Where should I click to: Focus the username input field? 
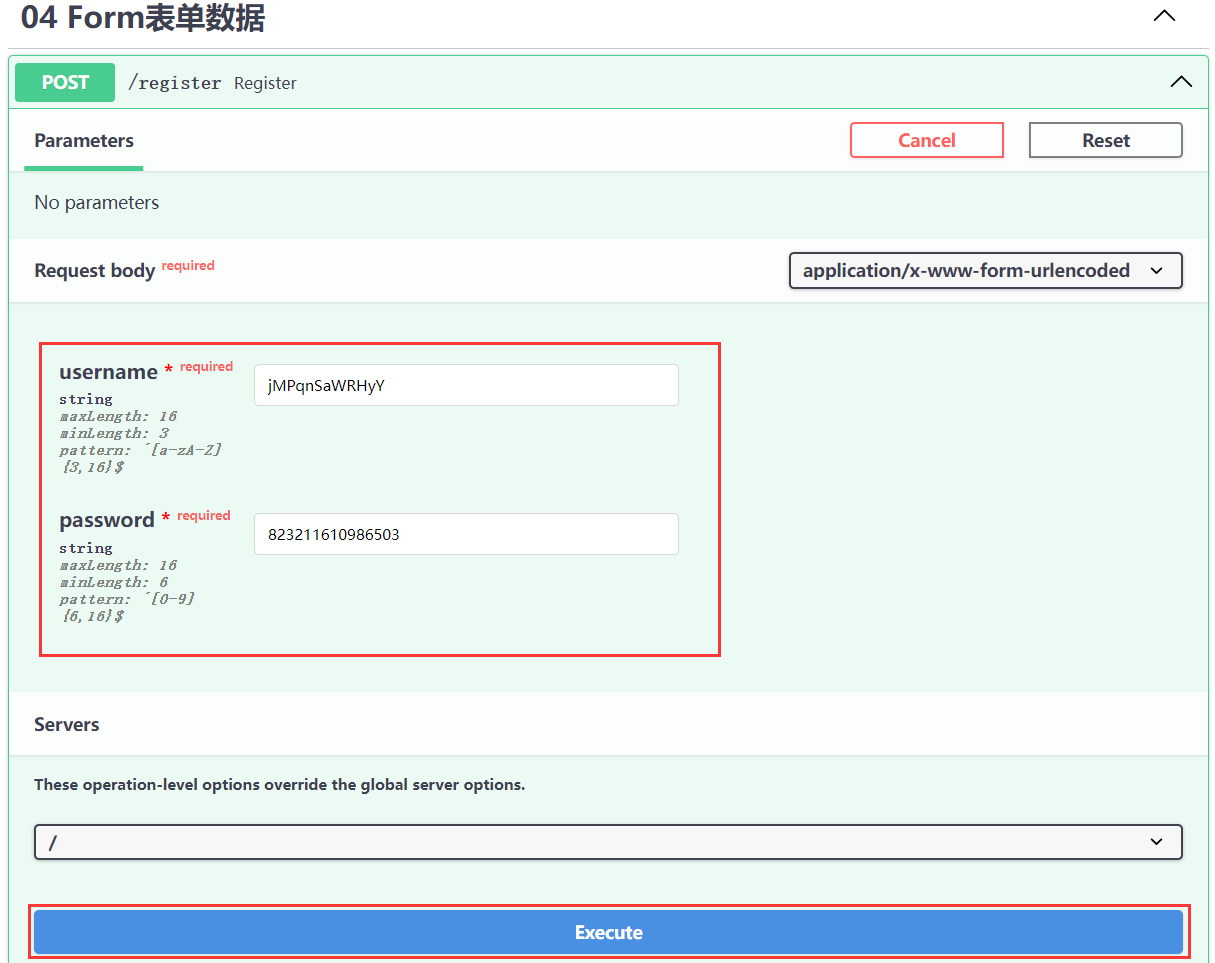[466, 385]
